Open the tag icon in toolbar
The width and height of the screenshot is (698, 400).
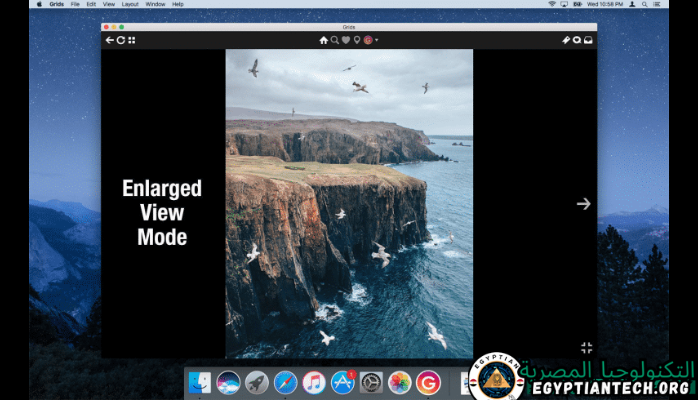(566, 40)
